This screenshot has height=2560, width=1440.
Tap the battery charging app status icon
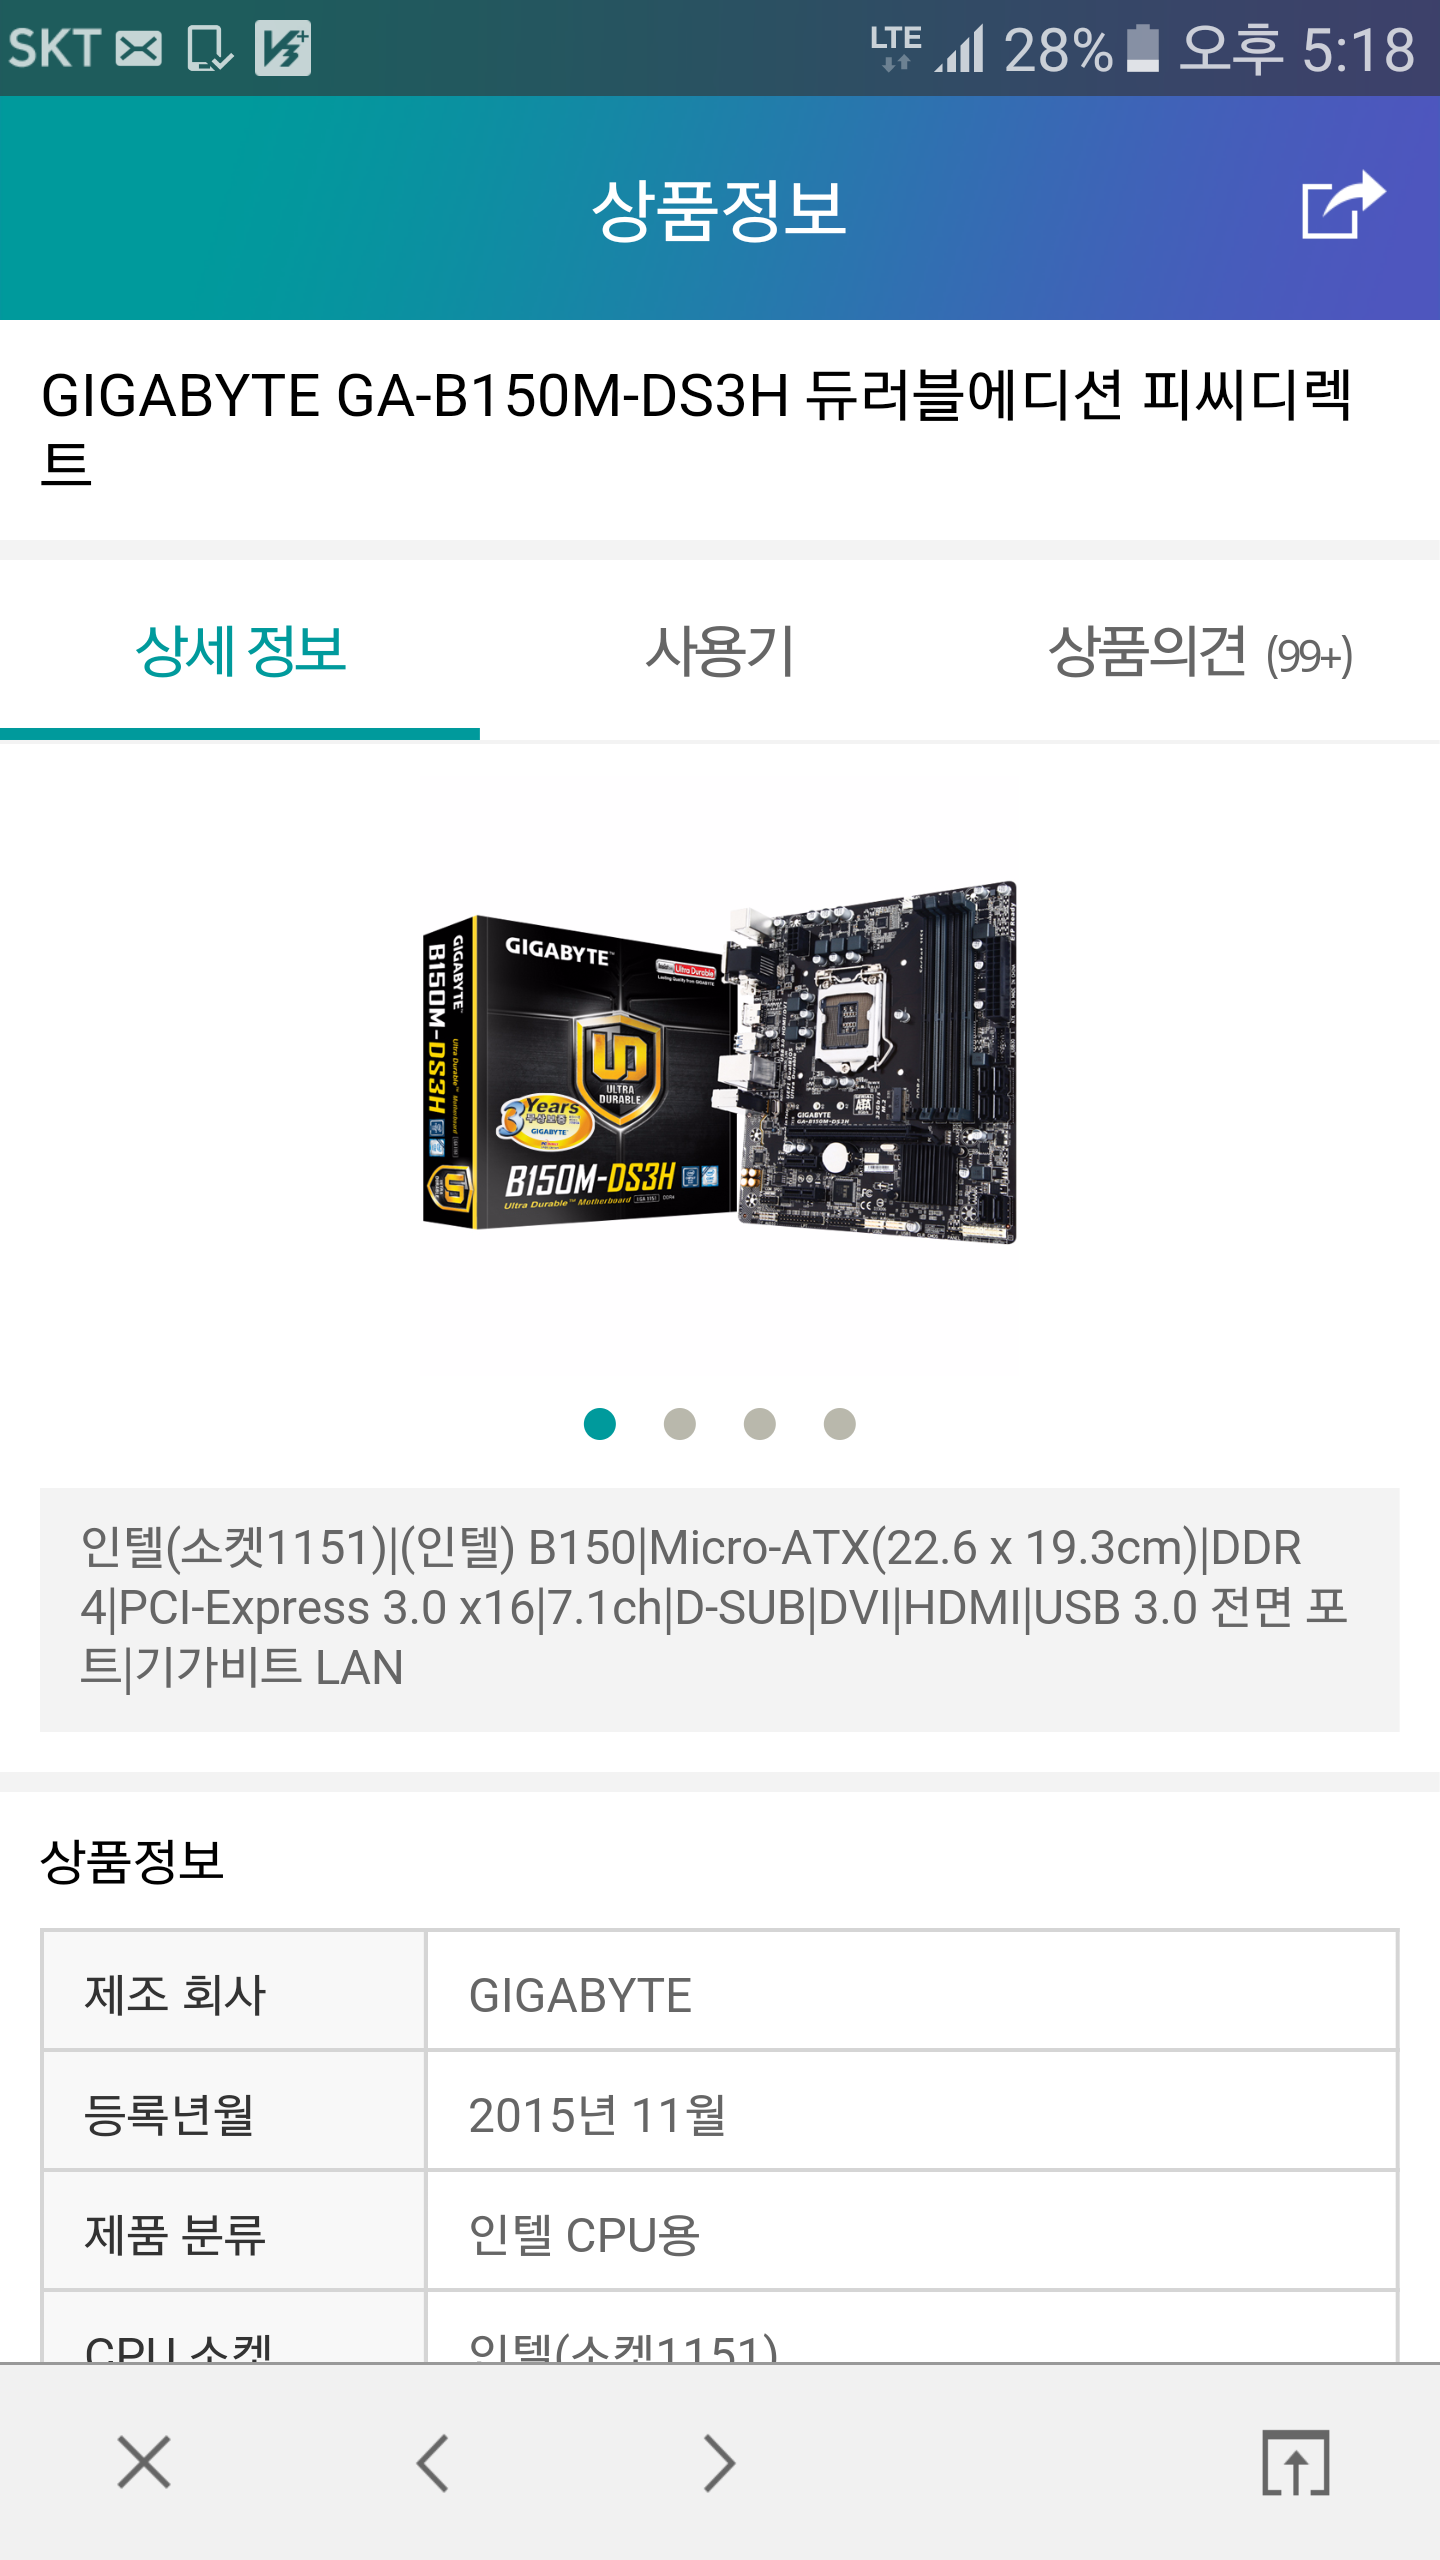click(283, 48)
